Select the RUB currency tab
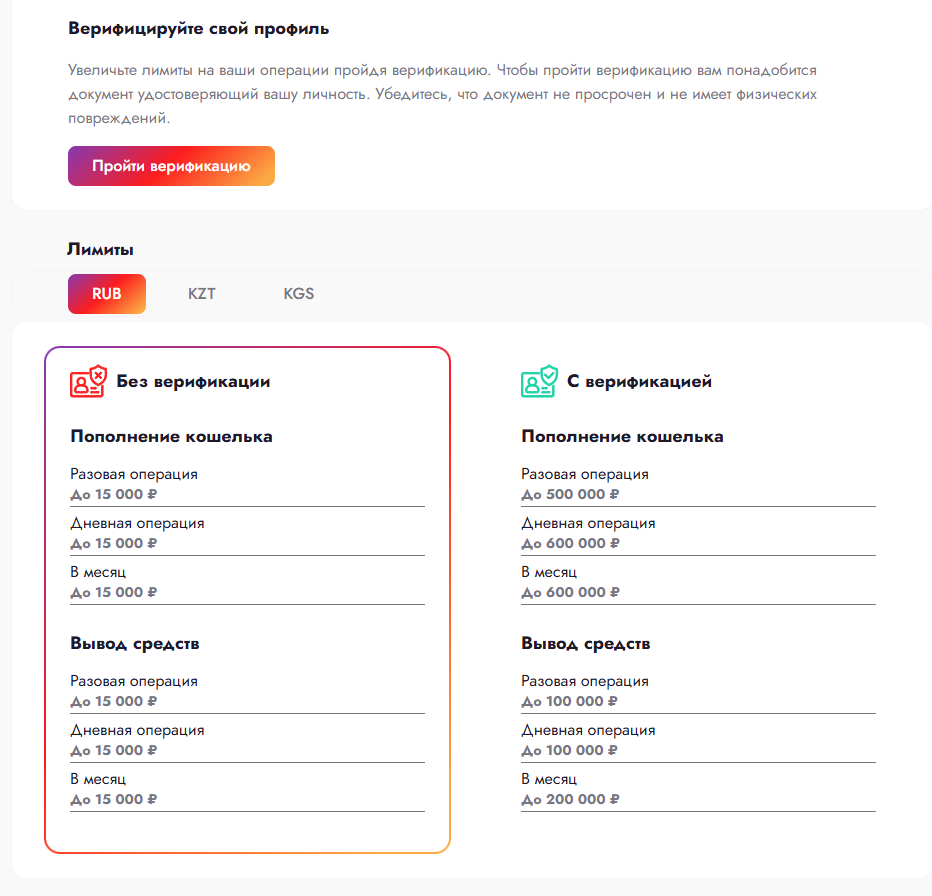Viewport: 932px width, 896px height. tap(107, 294)
